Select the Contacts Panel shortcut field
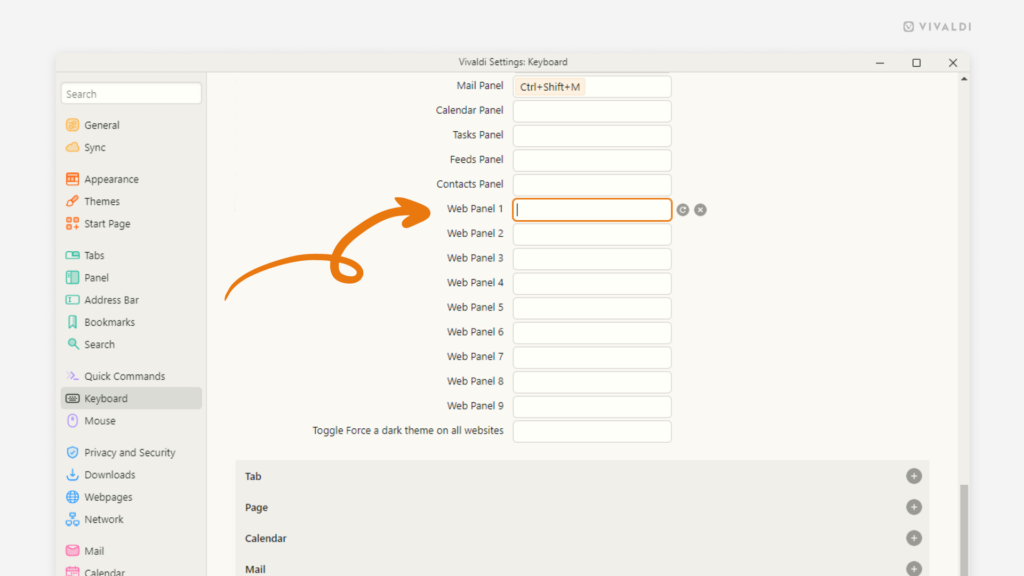 coord(592,185)
